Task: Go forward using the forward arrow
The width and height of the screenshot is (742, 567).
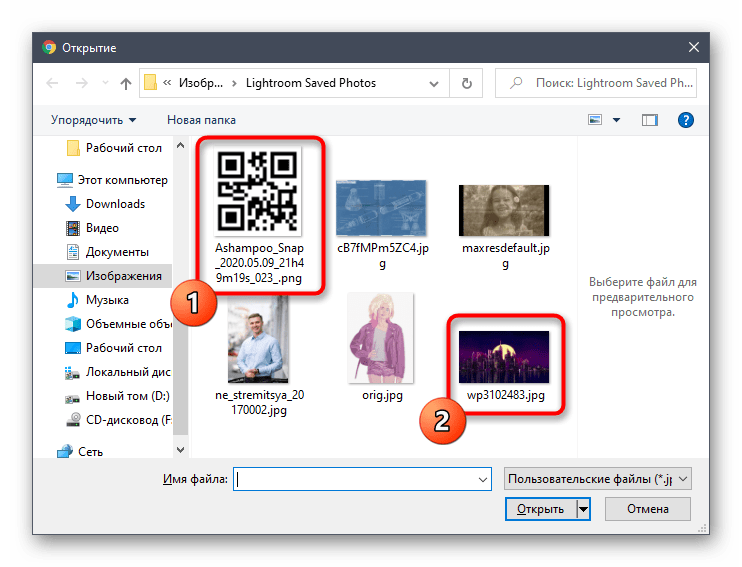Action: [x=81, y=83]
